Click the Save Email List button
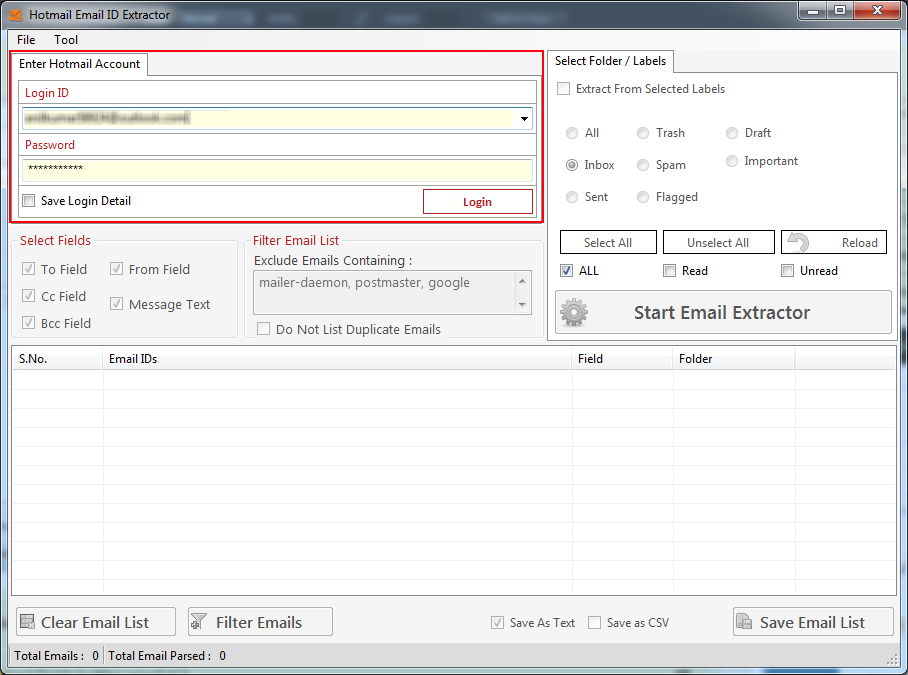Viewport: 908px width, 675px height. point(813,622)
